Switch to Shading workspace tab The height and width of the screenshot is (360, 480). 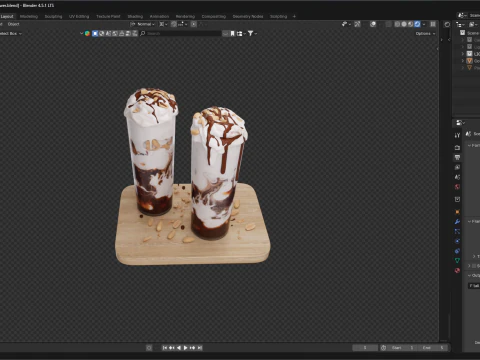point(135,16)
